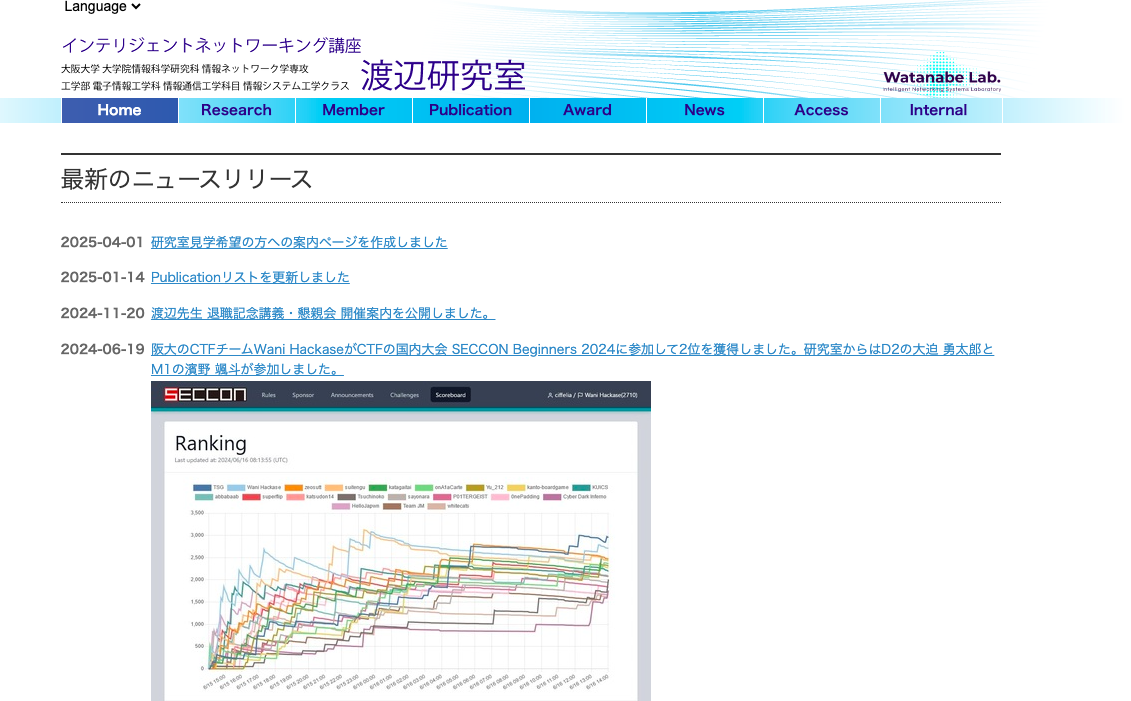The width and height of the screenshot is (1131, 701).
Task: Click the TSG blue legend swatch
Action: 202,487
